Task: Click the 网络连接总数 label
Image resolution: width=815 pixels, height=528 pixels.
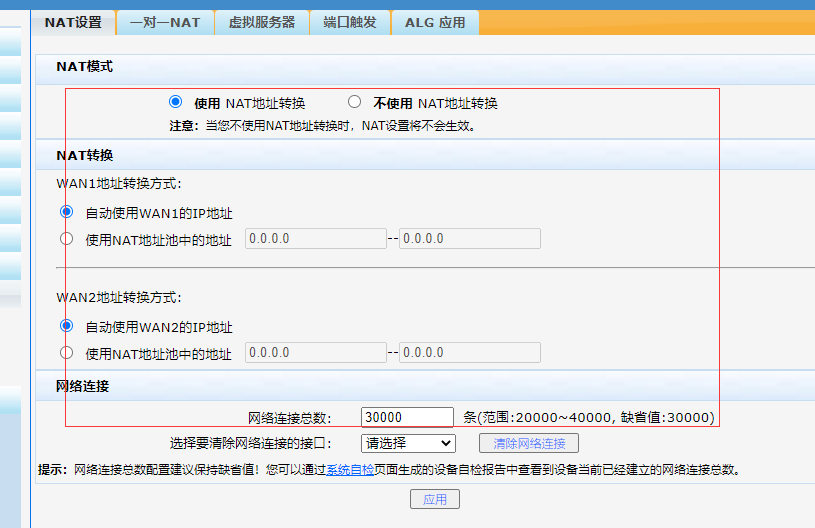Action: click(290, 418)
